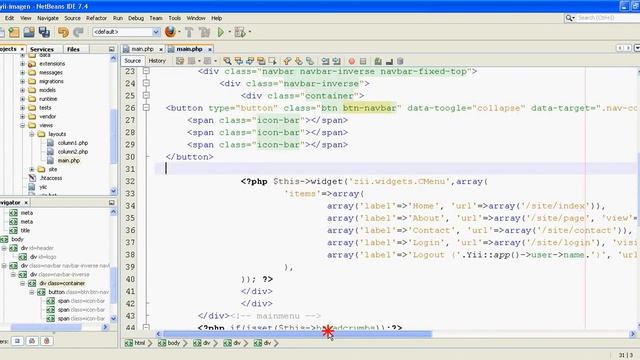Viewport: 640px width, 360px height.
Task: Click the Firefox browser icon in toolbar
Action: pyautogui.click(x=170, y=31)
